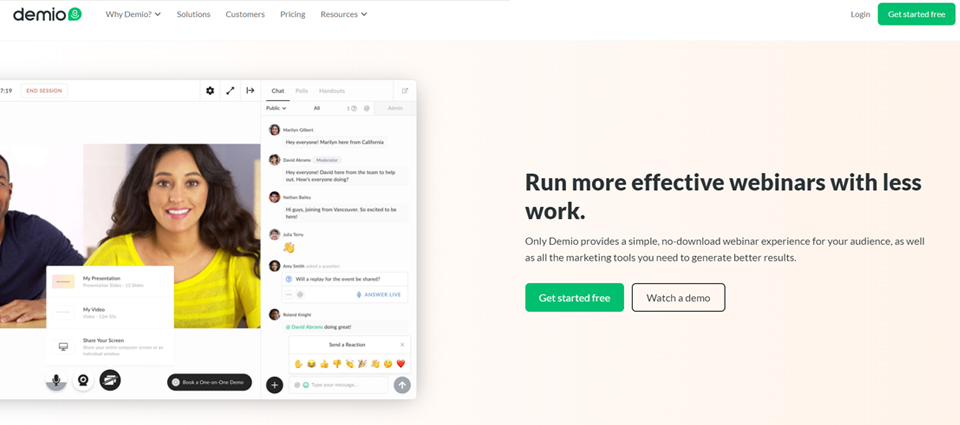Open the settings gear in webinar toolbar
The width and height of the screenshot is (960, 425).
click(210, 91)
